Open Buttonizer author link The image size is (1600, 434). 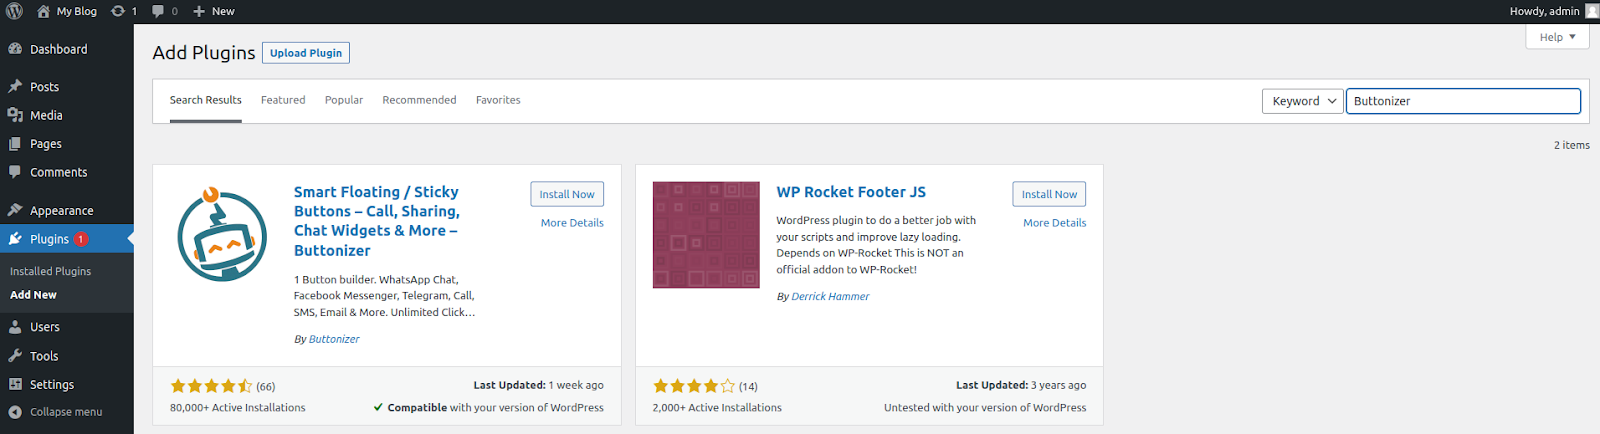click(334, 339)
